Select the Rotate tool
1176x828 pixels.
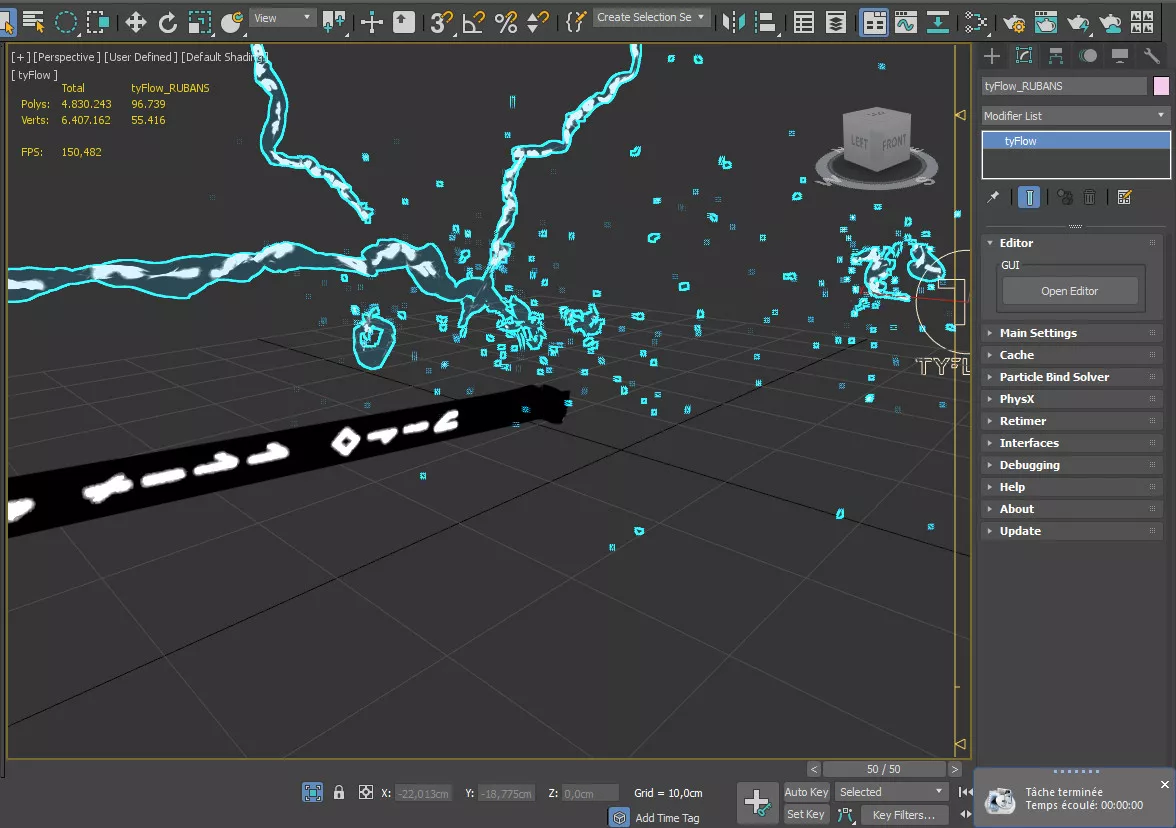pos(168,21)
